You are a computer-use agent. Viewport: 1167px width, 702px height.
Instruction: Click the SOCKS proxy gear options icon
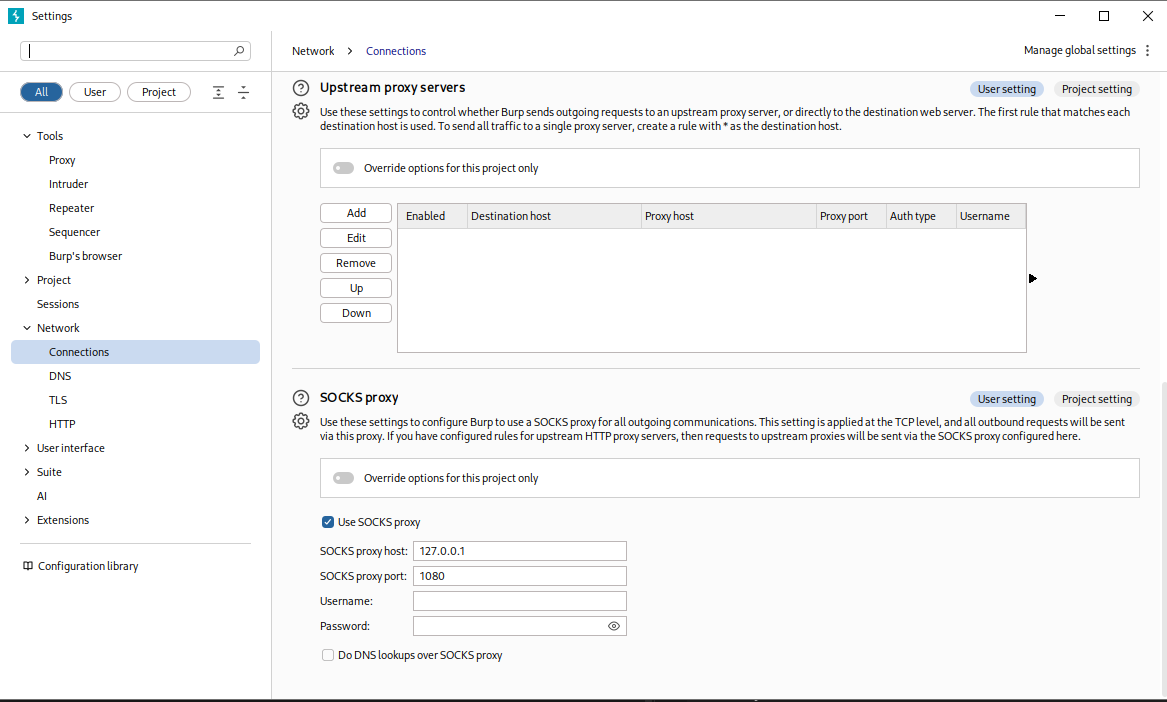[301, 421]
